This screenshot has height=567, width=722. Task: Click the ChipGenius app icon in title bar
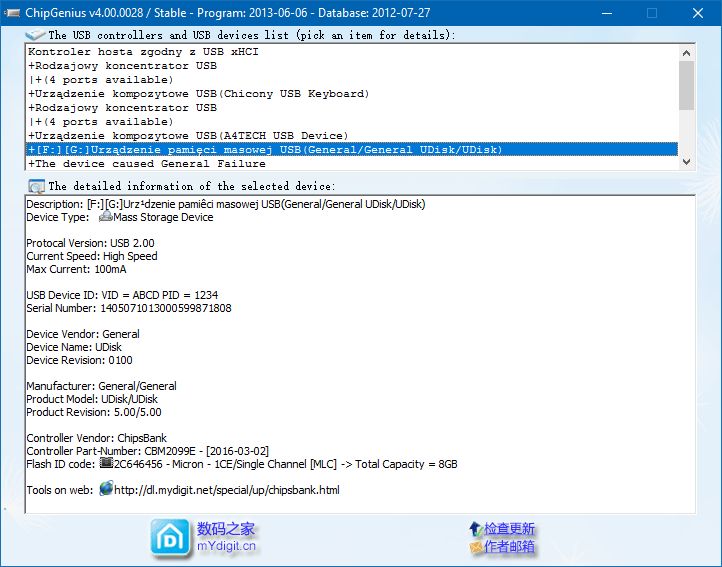click(x=12, y=13)
